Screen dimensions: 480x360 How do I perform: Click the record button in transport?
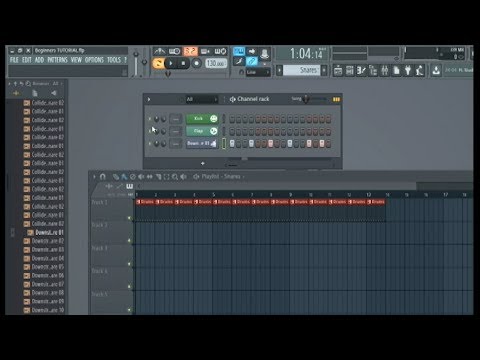pyautogui.click(x=196, y=63)
